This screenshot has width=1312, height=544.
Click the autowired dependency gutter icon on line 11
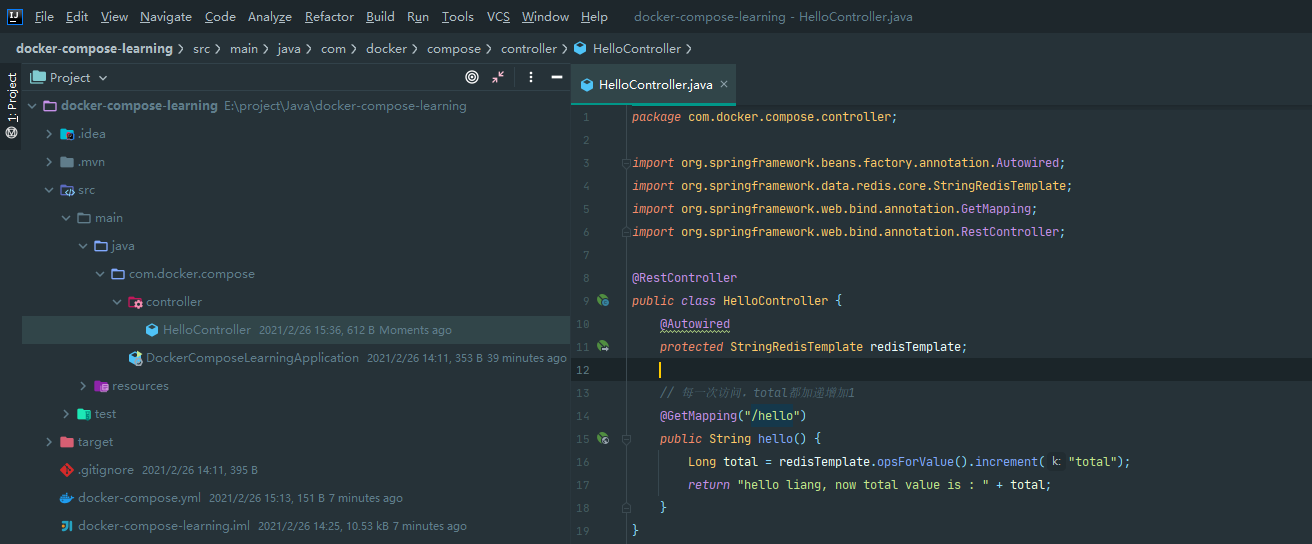[603, 346]
